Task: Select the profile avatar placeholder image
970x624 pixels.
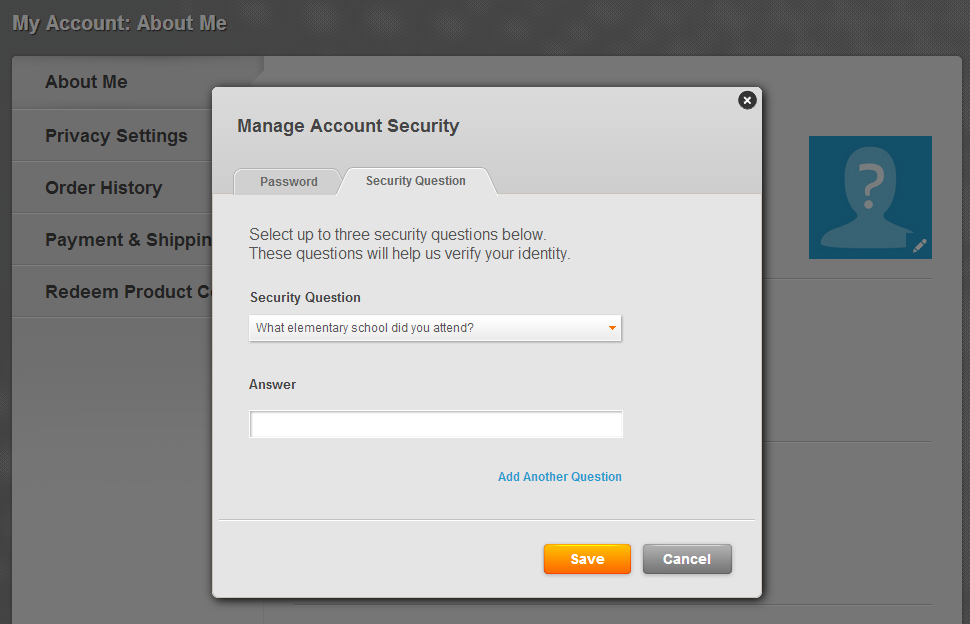Action: click(x=870, y=197)
